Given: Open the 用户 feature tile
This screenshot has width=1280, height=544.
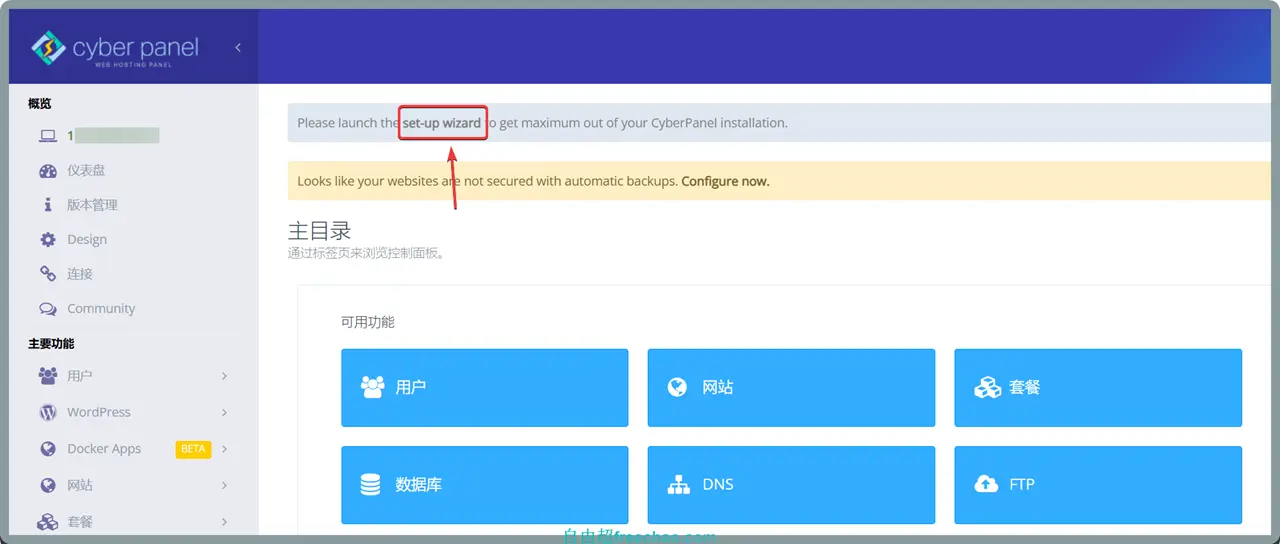Looking at the screenshot, I should click(x=485, y=387).
